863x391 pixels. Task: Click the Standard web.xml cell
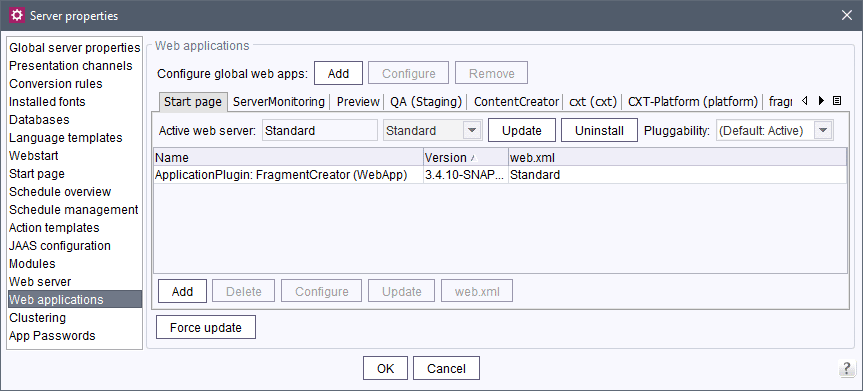[678, 175]
